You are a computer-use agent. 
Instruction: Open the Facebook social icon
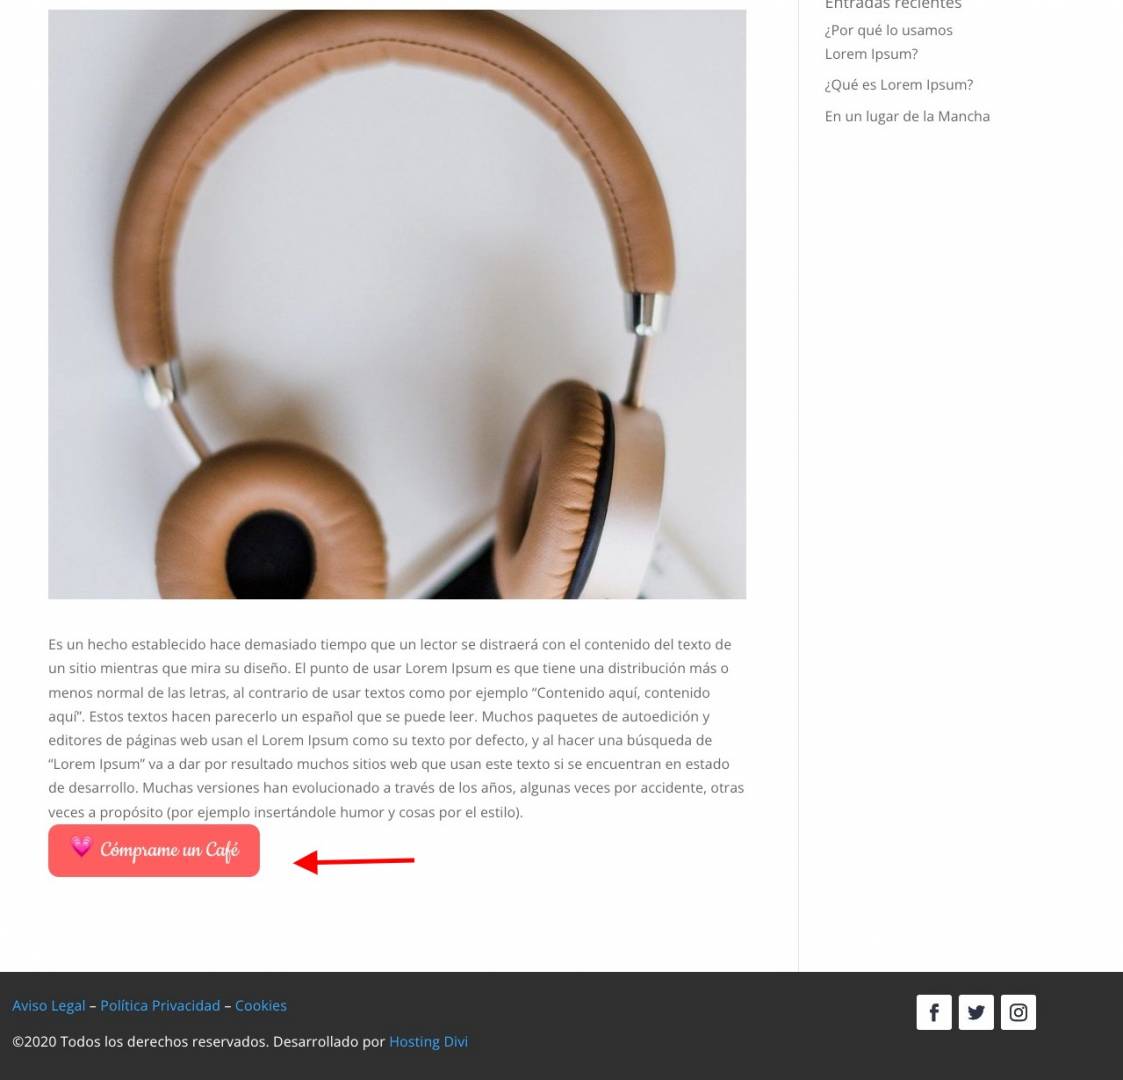pyautogui.click(x=933, y=1012)
